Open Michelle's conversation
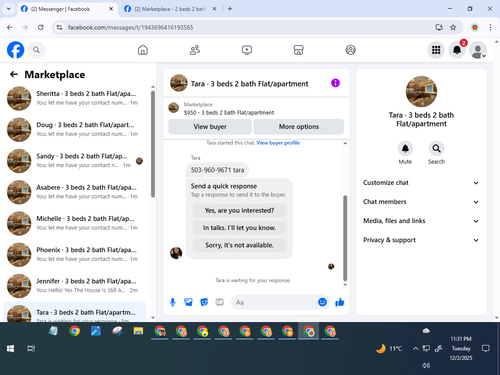The height and width of the screenshot is (375, 500). pos(75,223)
